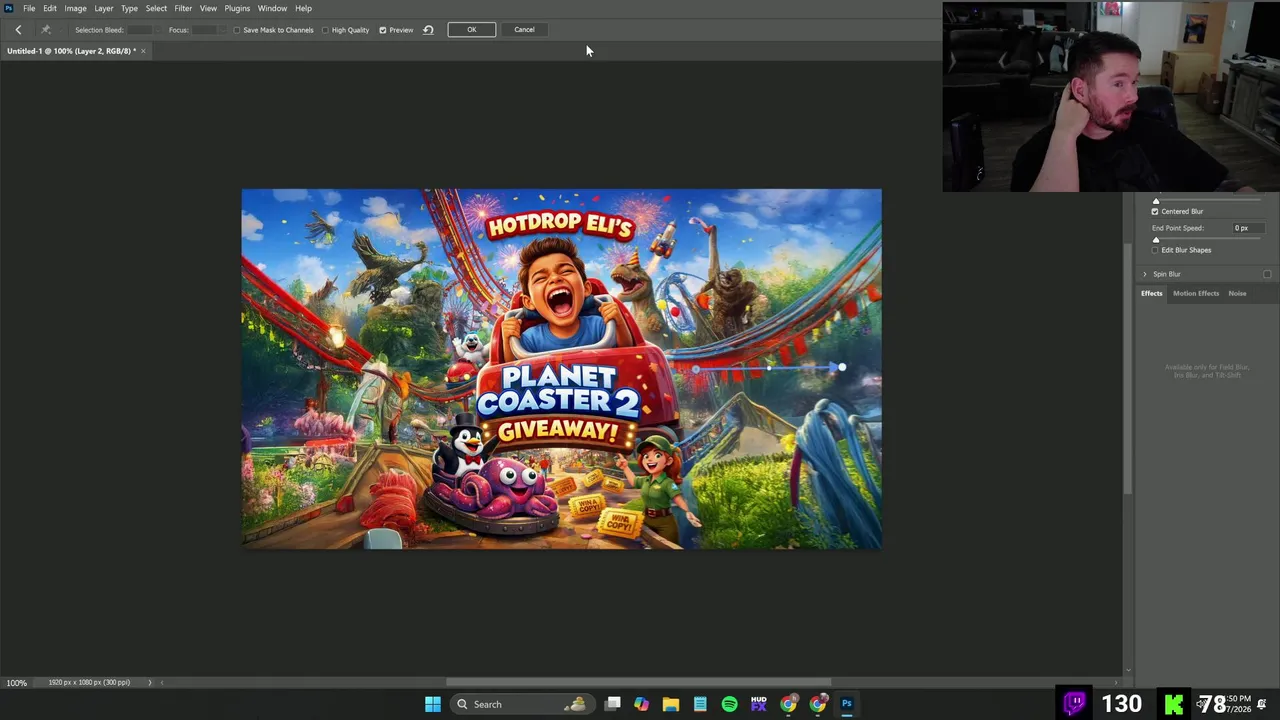The height and width of the screenshot is (720, 1280).
Task: Enable the High Quality checkbox
Action: [325, 30]
